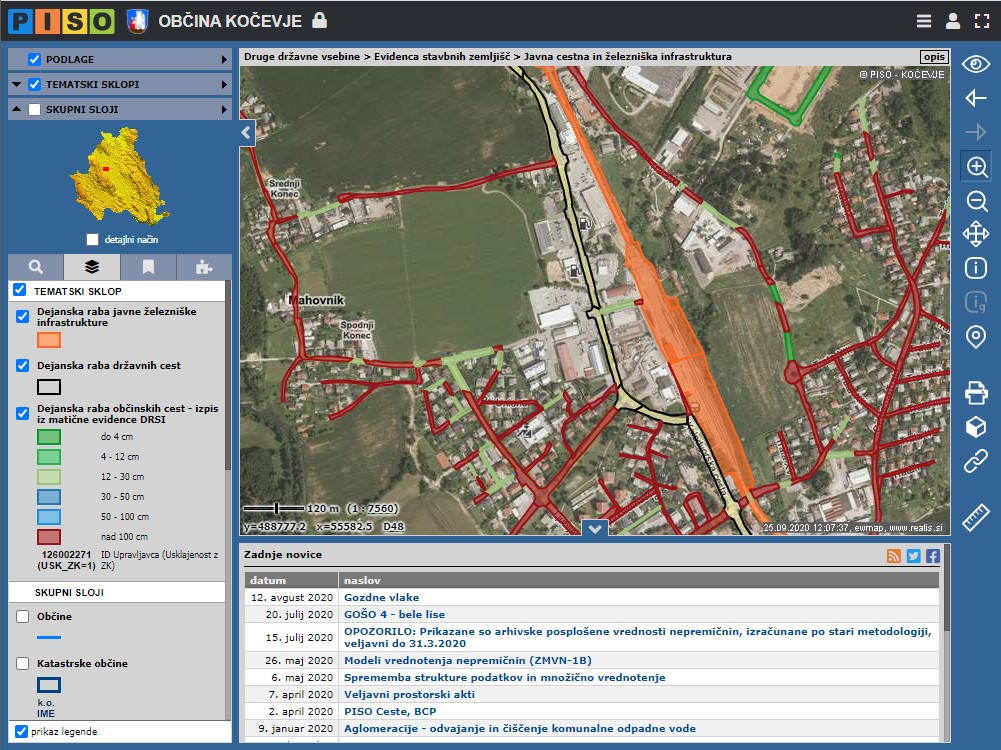Click the zoom in magnifier tool
The width and height of the screenshot is (1001, 750).
tap(976, 167)
